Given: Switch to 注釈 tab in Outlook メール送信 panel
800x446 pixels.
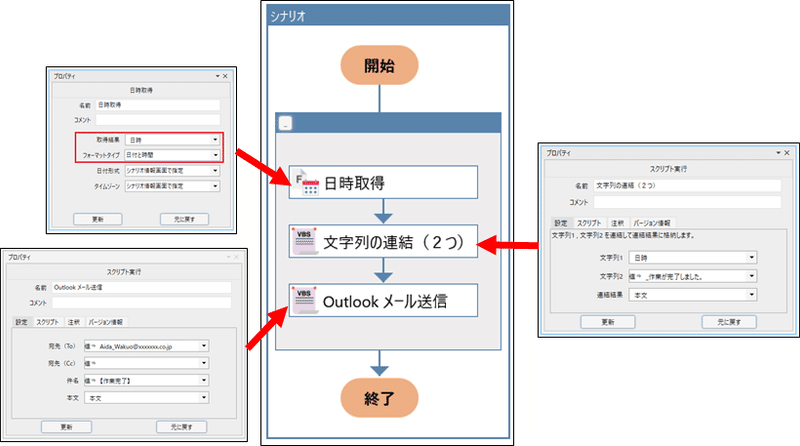Looking at the screenshot, I should point(74,322).
